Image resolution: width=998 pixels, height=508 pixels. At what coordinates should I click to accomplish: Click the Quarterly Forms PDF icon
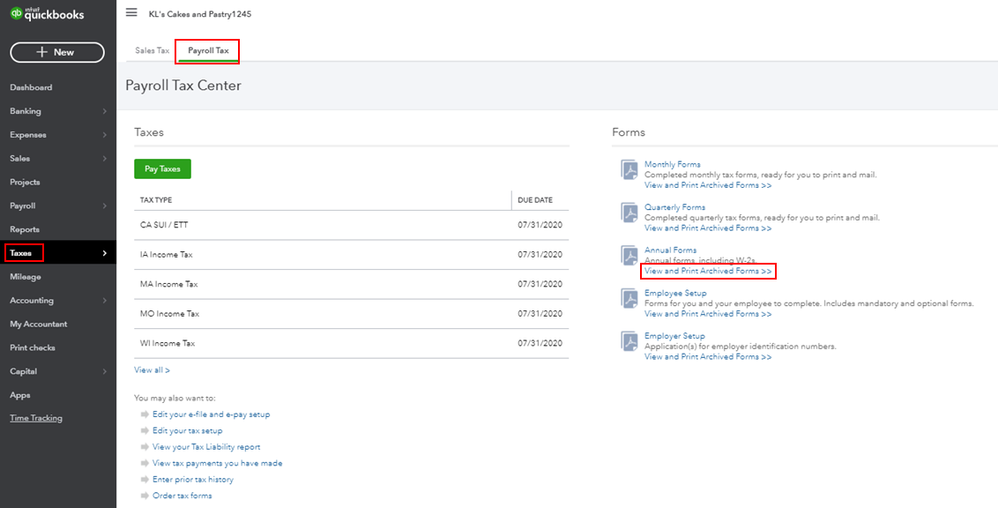[x=629, y=212]
